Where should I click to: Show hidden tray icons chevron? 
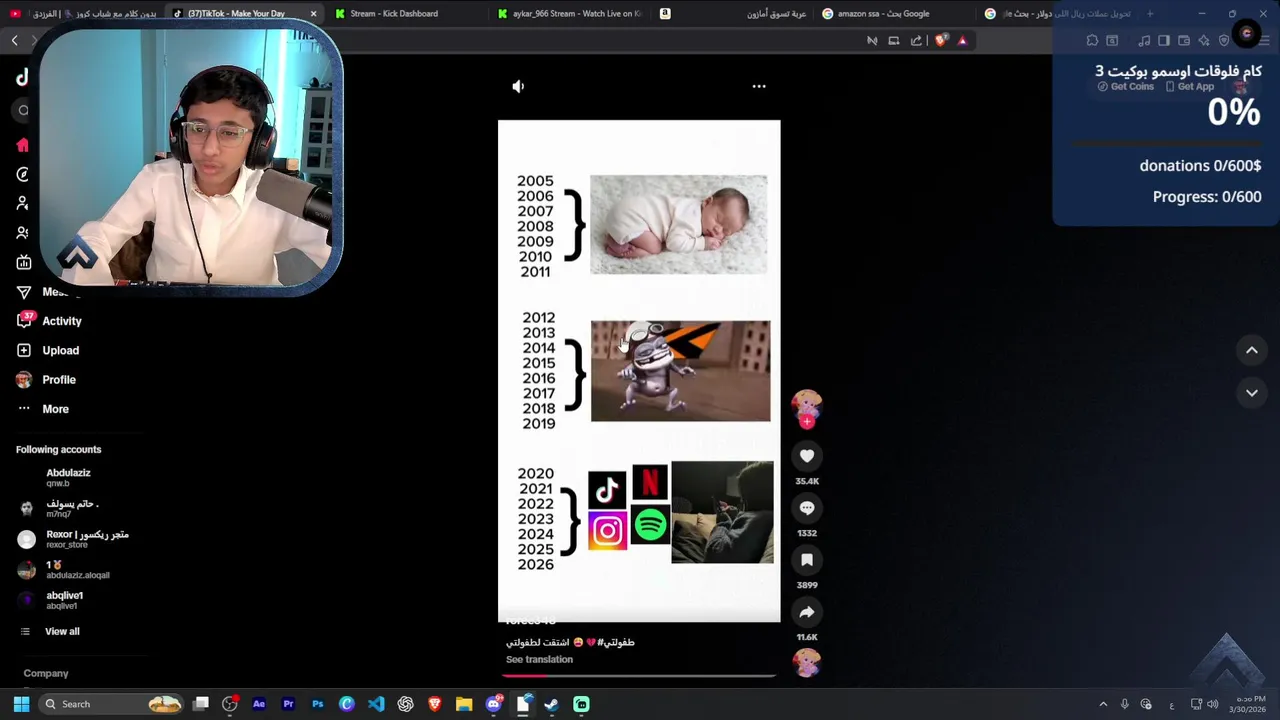(x=1103, y=704)
